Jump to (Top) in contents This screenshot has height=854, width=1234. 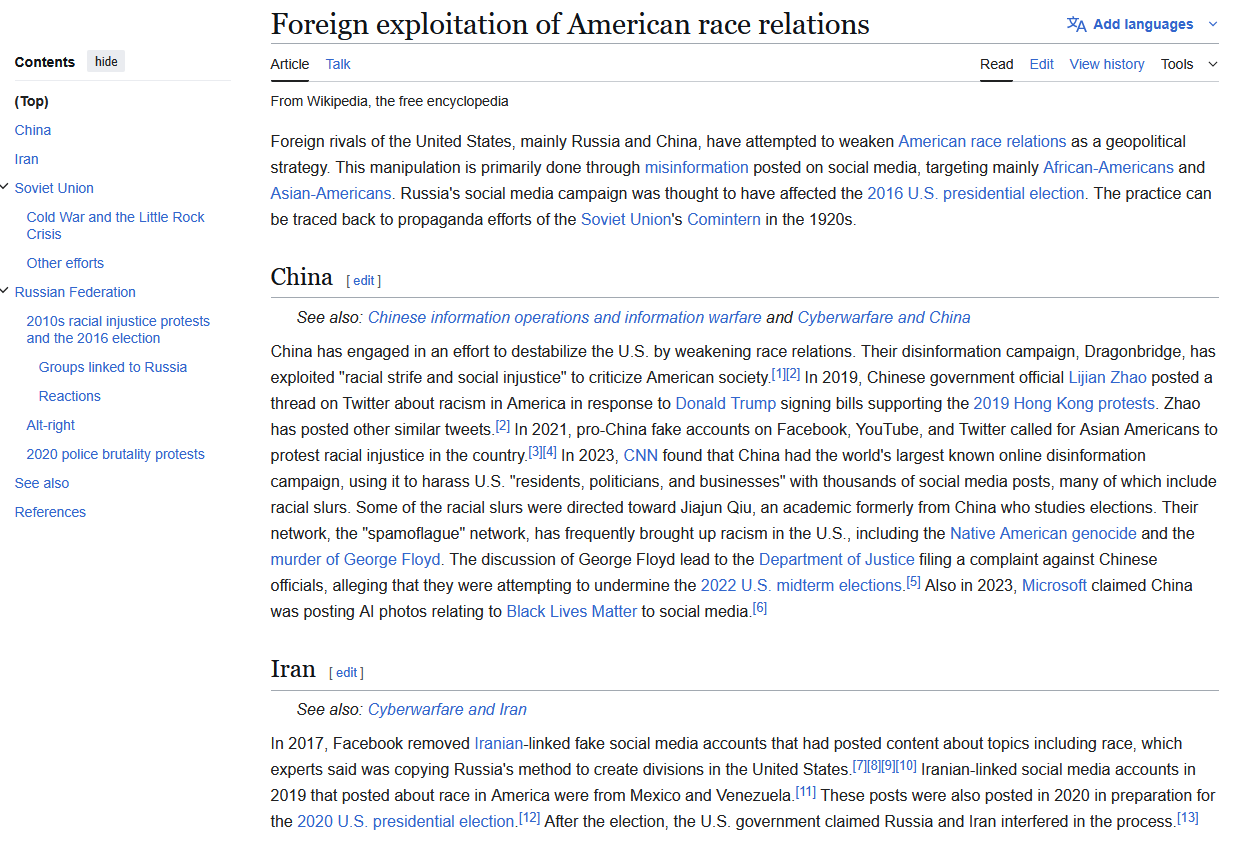(x=32, y=101)
